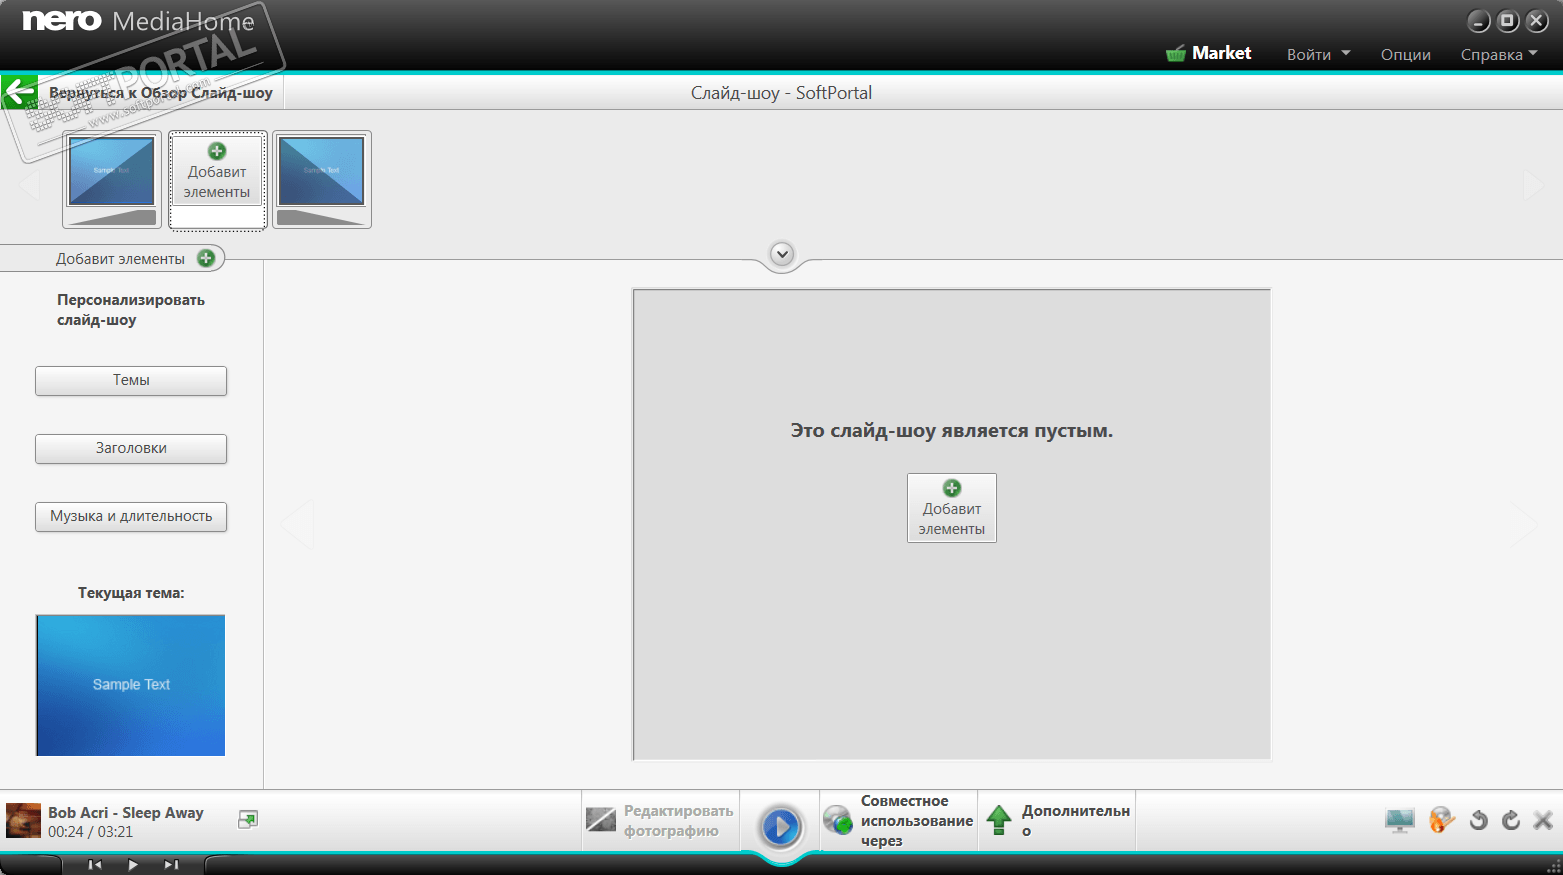Click the burn disc flame icon
Screen dimensions: 1563x875
pos(1441,820)
